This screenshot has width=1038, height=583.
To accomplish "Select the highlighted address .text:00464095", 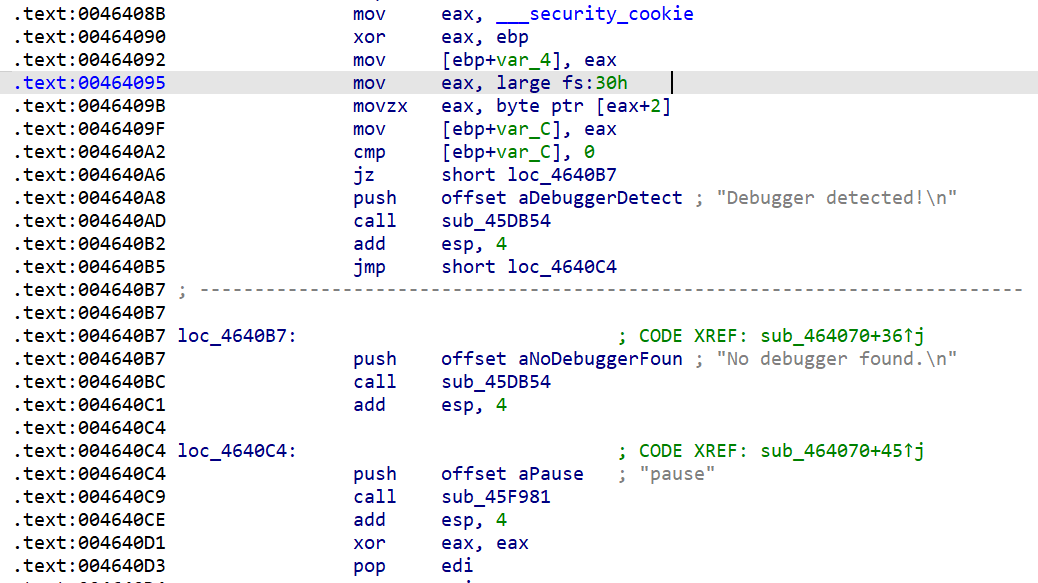I will coord(90,83).
